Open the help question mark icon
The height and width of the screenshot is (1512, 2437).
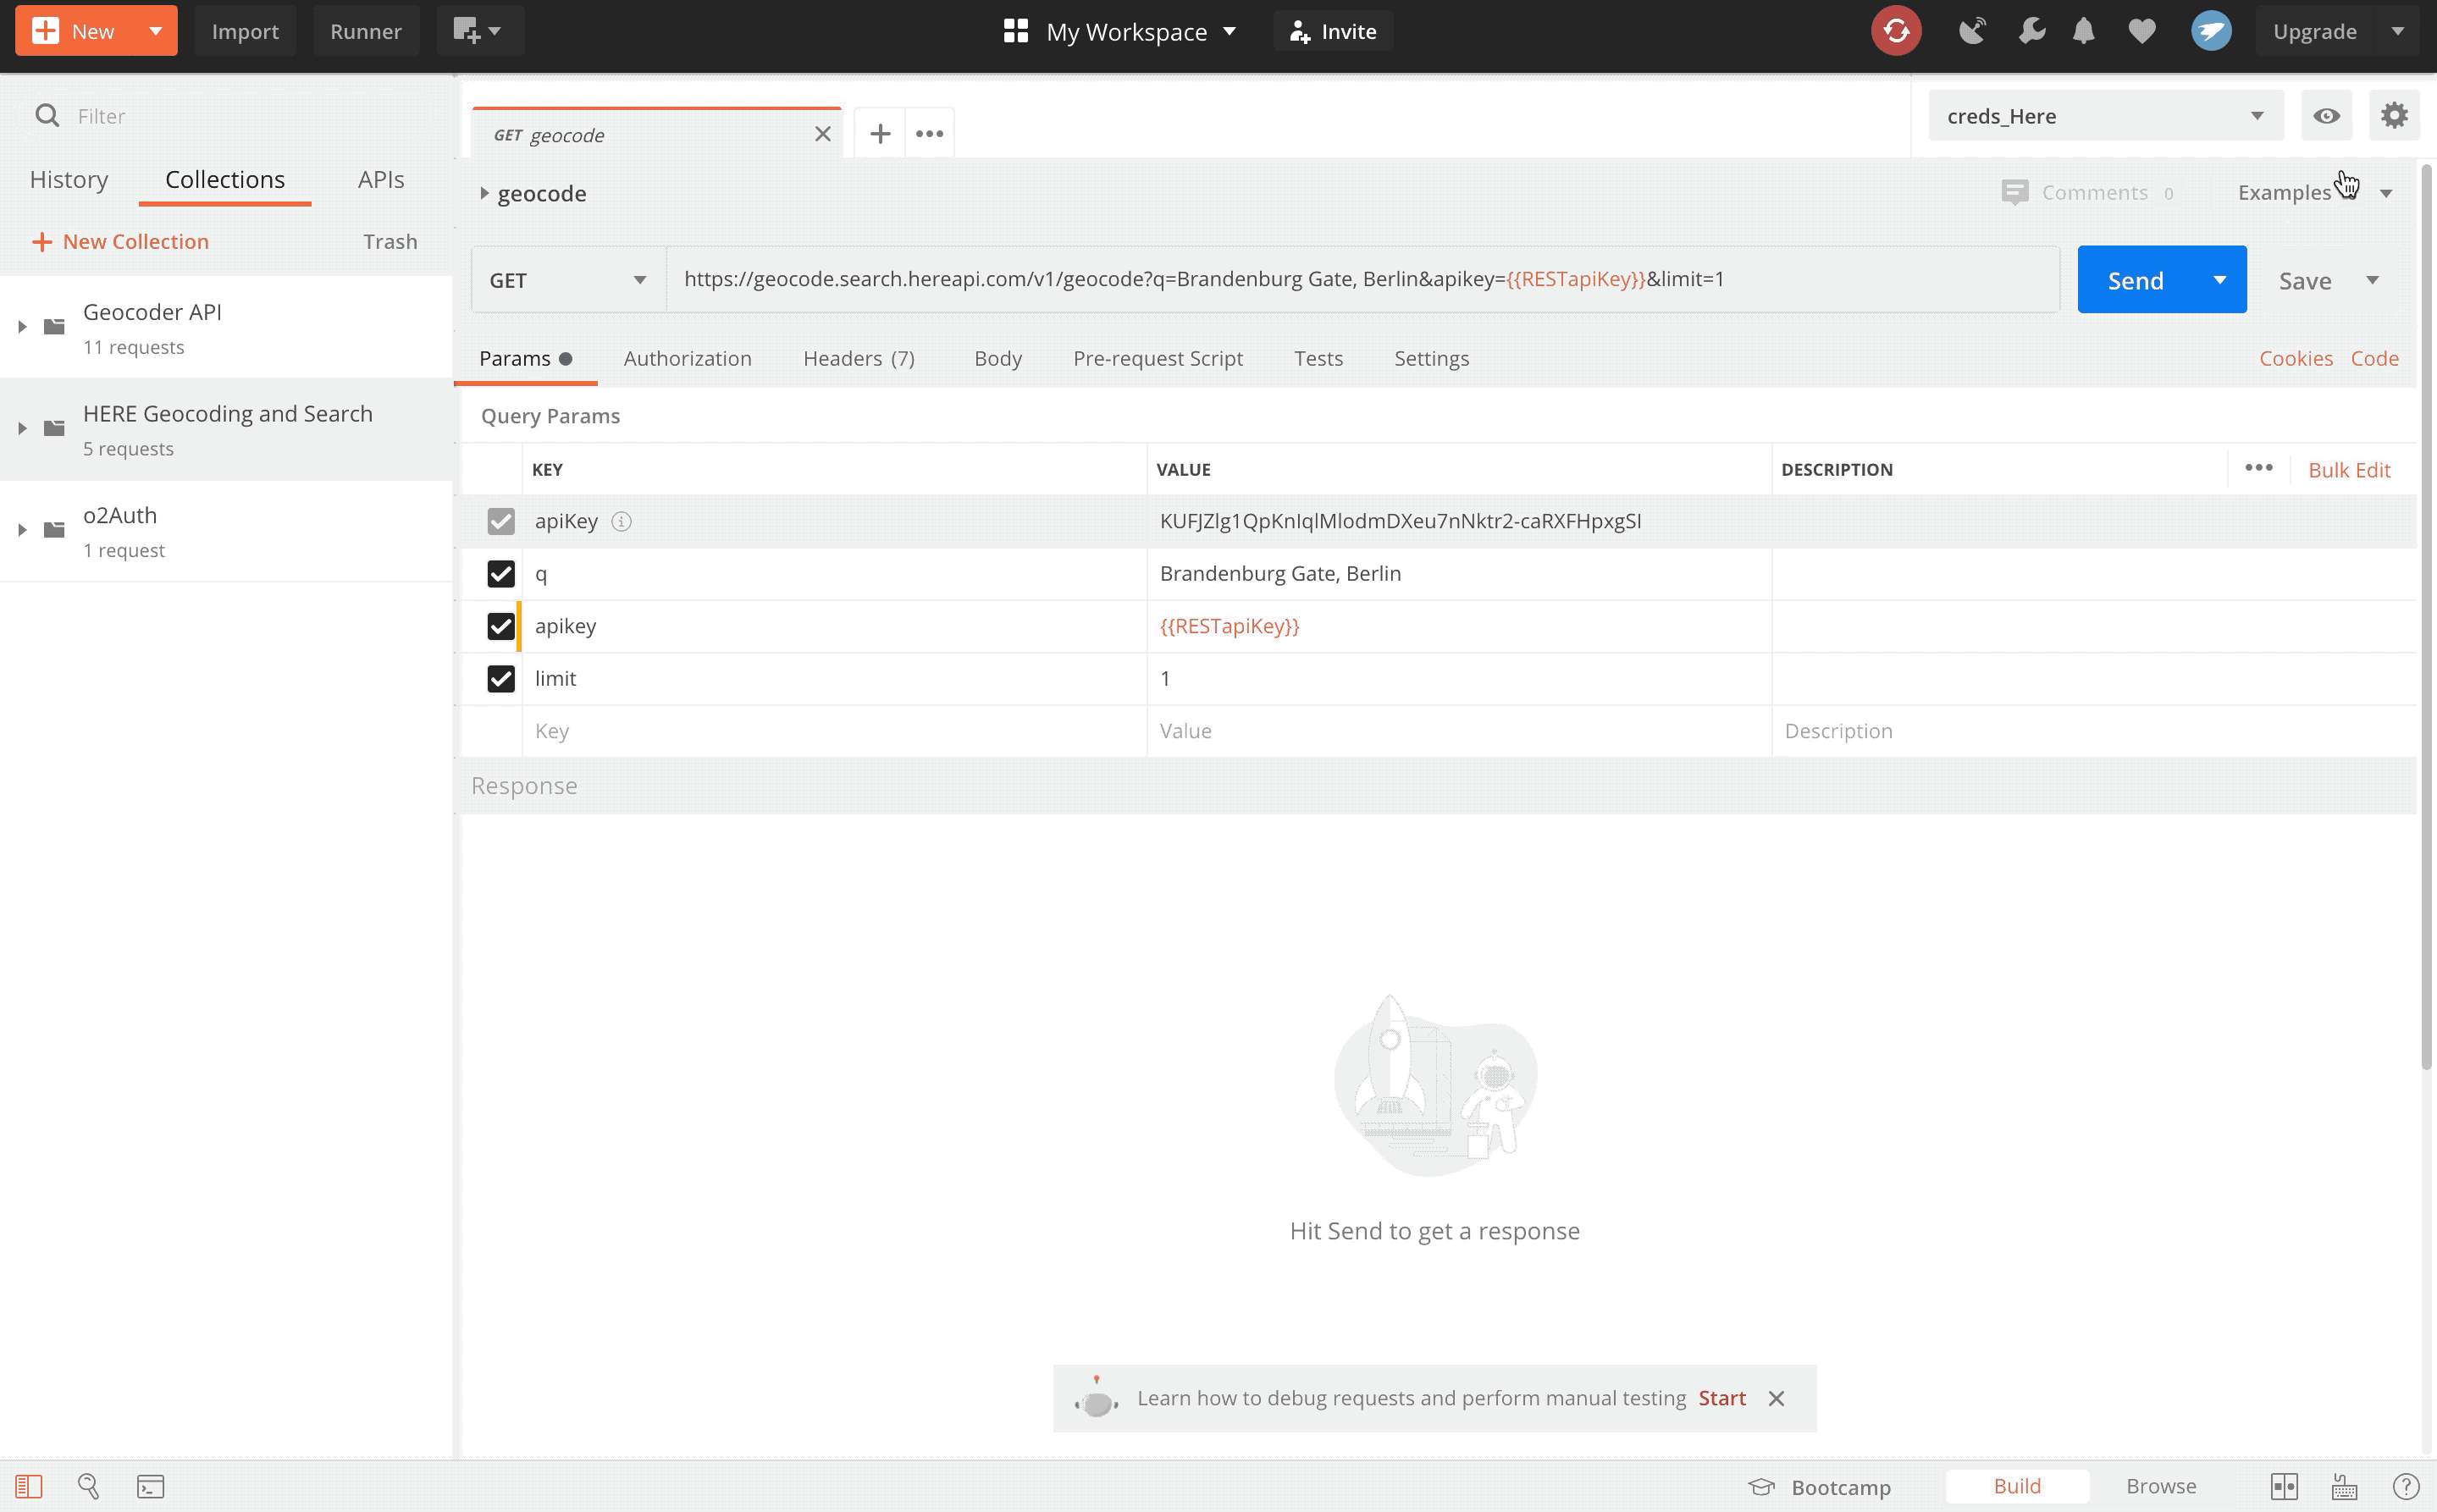tap(2405, 1486)
